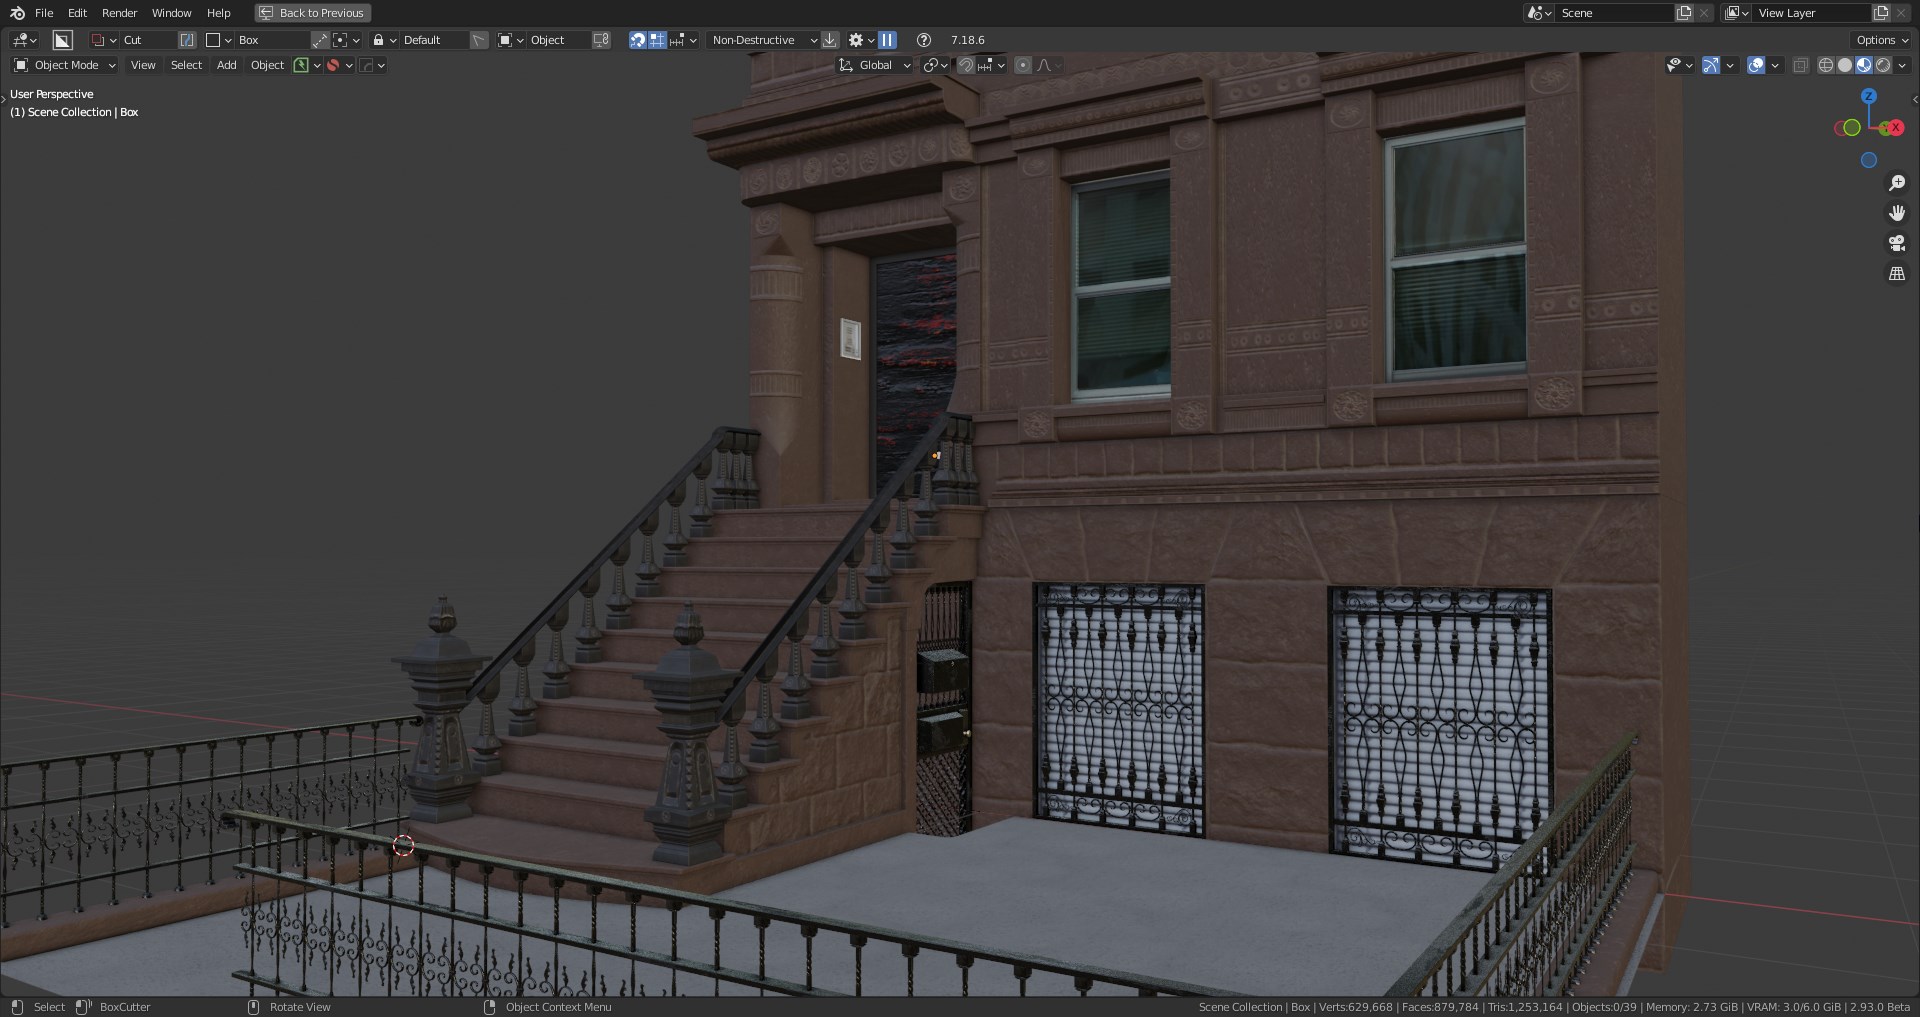The height and width of the screenshot is (1017, 1920).
Task: Open the Options dropdown
Action: pyautogui.click(x=1882, y=40)
